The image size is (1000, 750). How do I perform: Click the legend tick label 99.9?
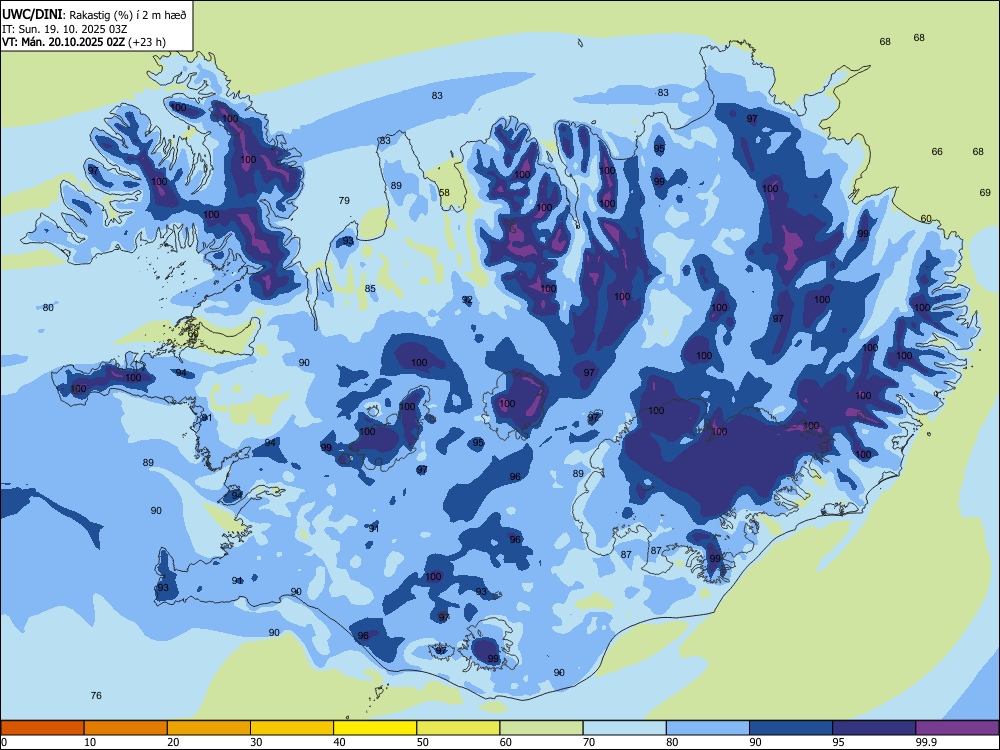coord(926,742)
